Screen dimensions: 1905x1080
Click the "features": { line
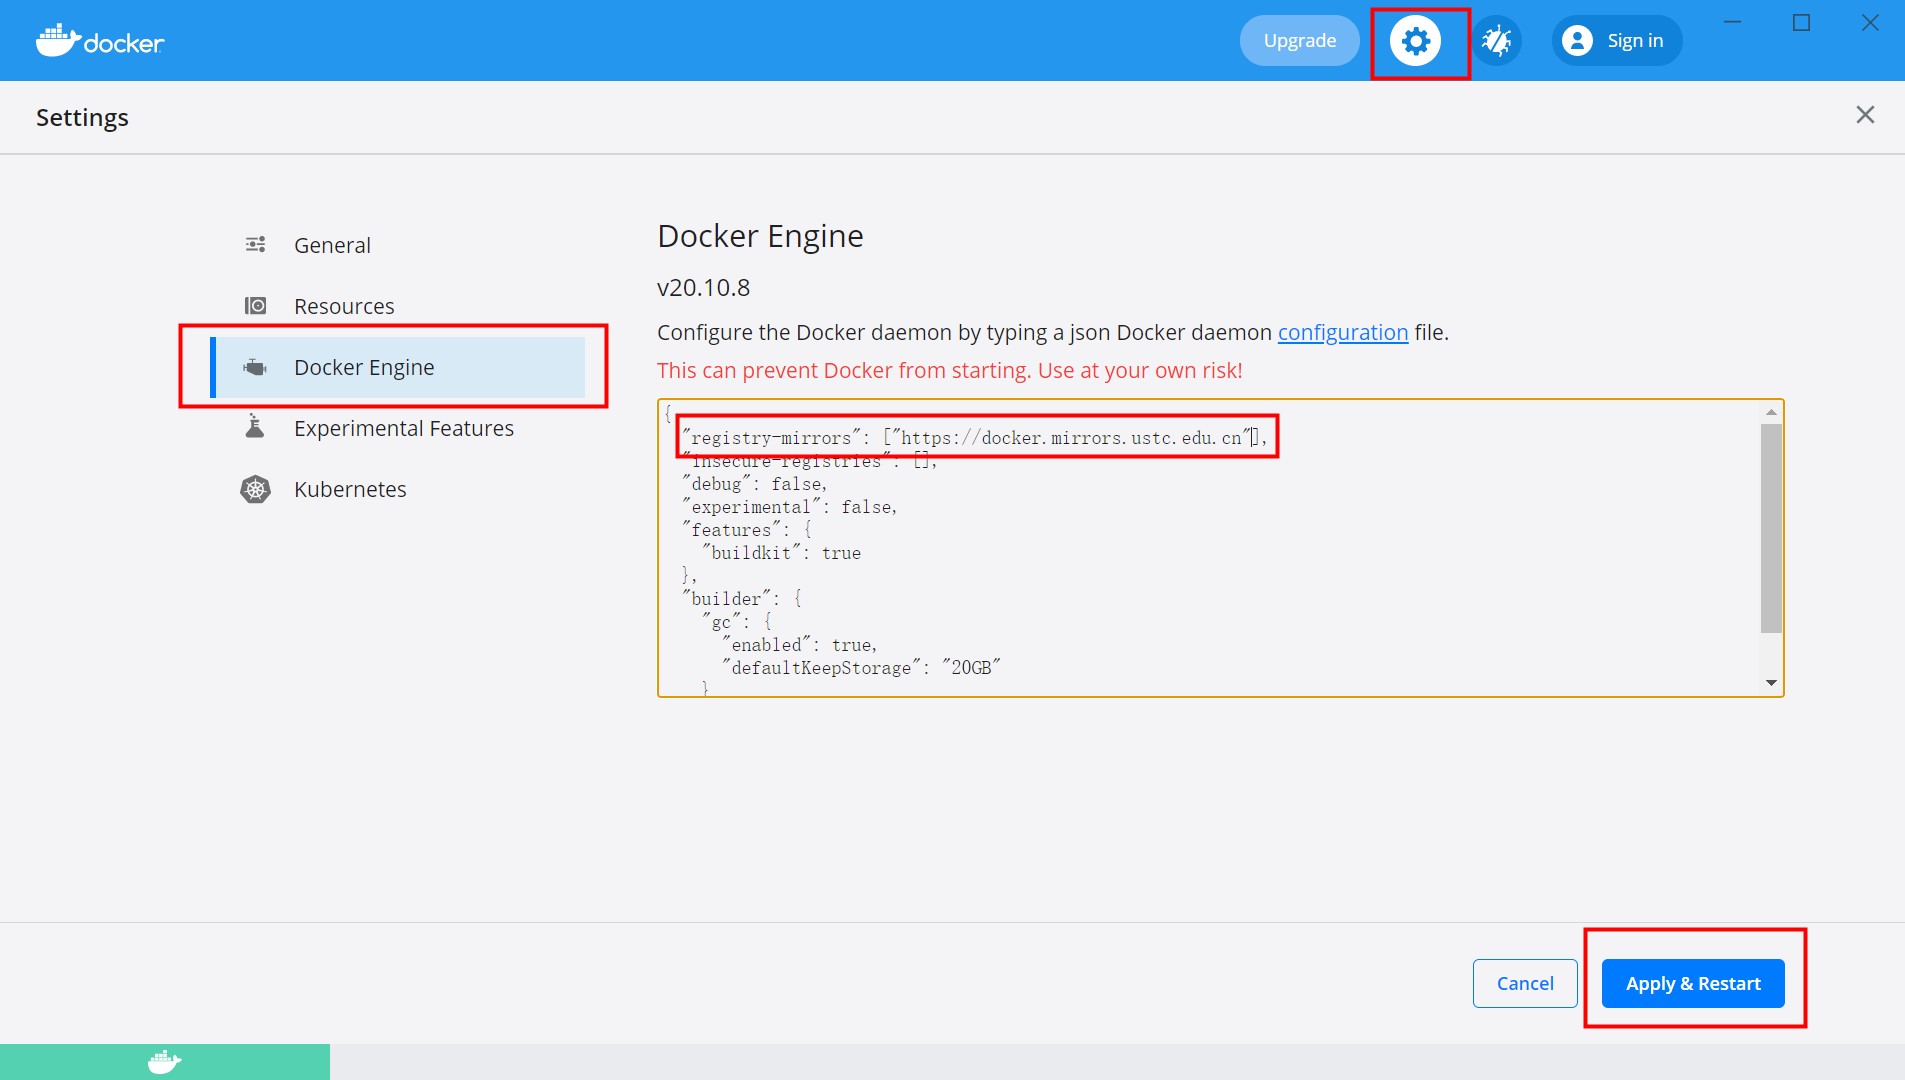click(748, 530)
